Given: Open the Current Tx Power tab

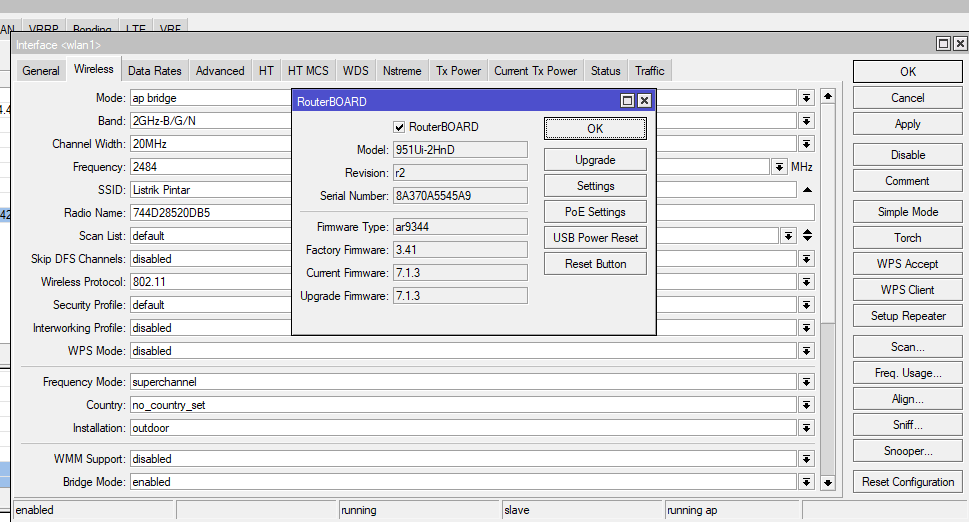Looking at the screenshot, I should [x=535, y=71].
